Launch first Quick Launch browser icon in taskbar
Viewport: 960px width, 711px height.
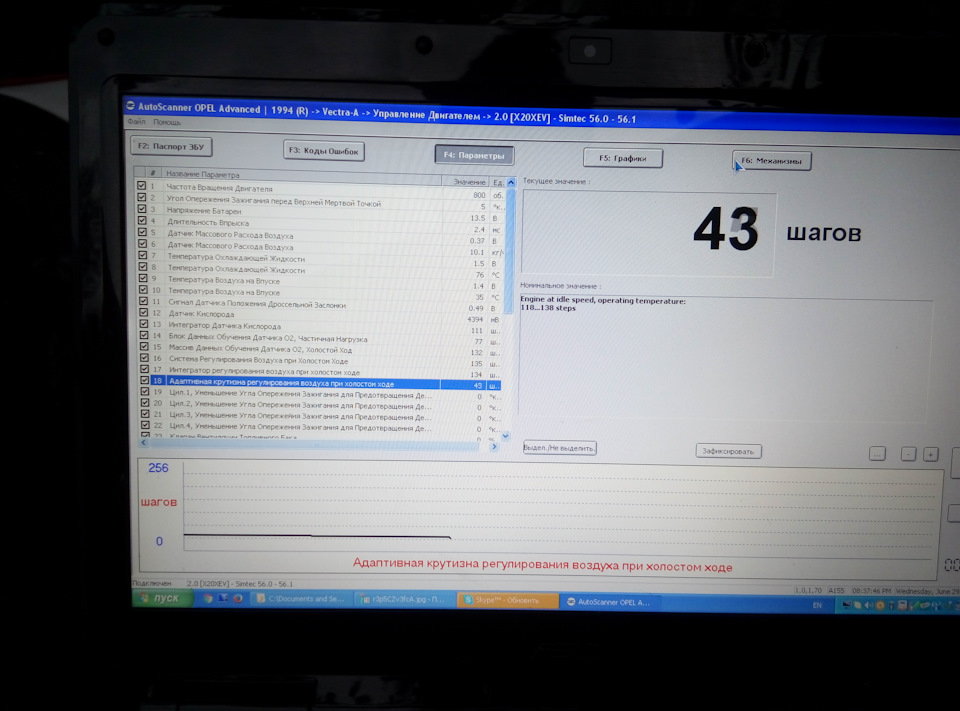[x=208, y=598]
